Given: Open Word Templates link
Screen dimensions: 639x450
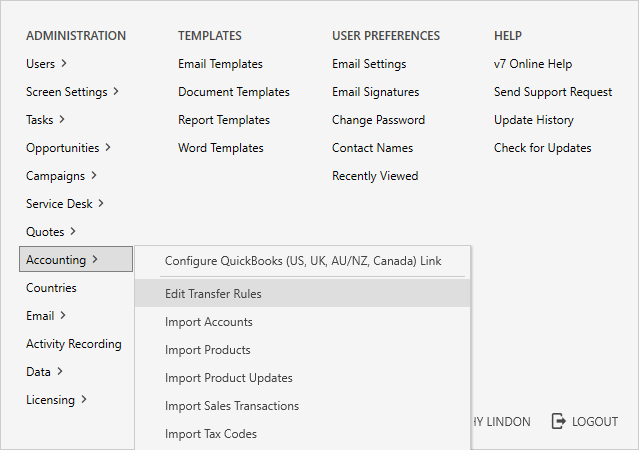Looking at the screenshot, I should pyautogui.click(x=220, y=148).
